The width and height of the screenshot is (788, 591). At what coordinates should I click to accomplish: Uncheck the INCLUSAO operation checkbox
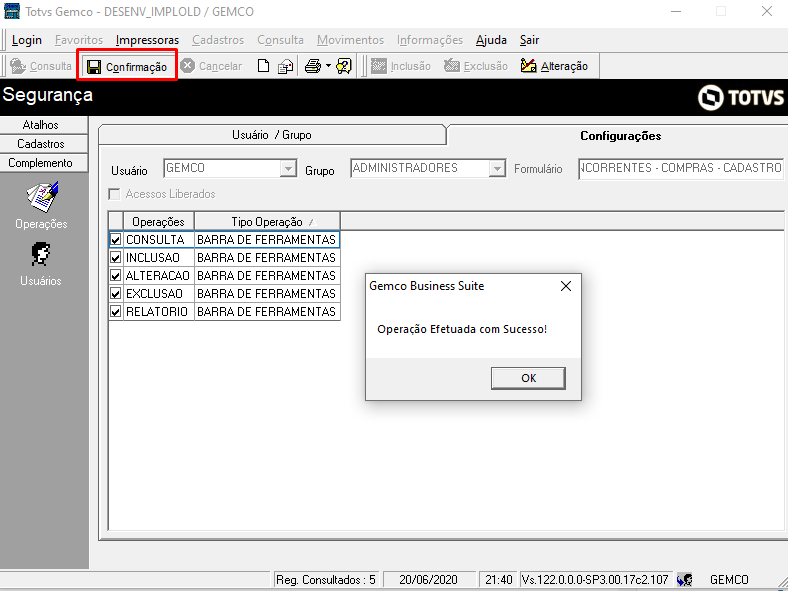[x=116, y=258]
